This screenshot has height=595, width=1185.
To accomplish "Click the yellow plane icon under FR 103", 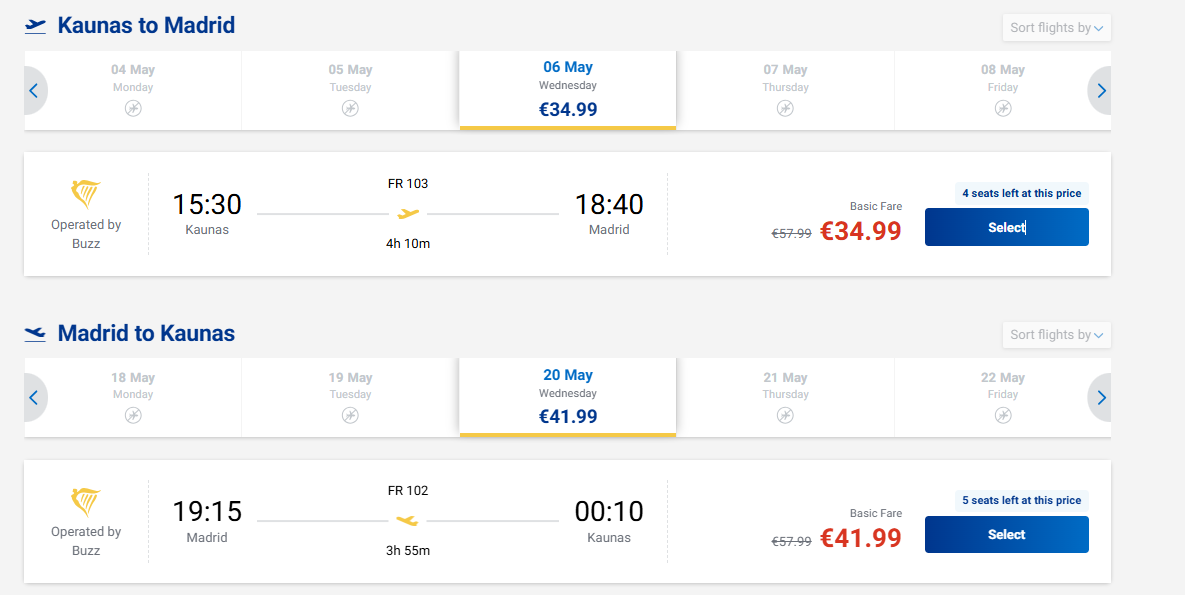I will coord(408,213).
